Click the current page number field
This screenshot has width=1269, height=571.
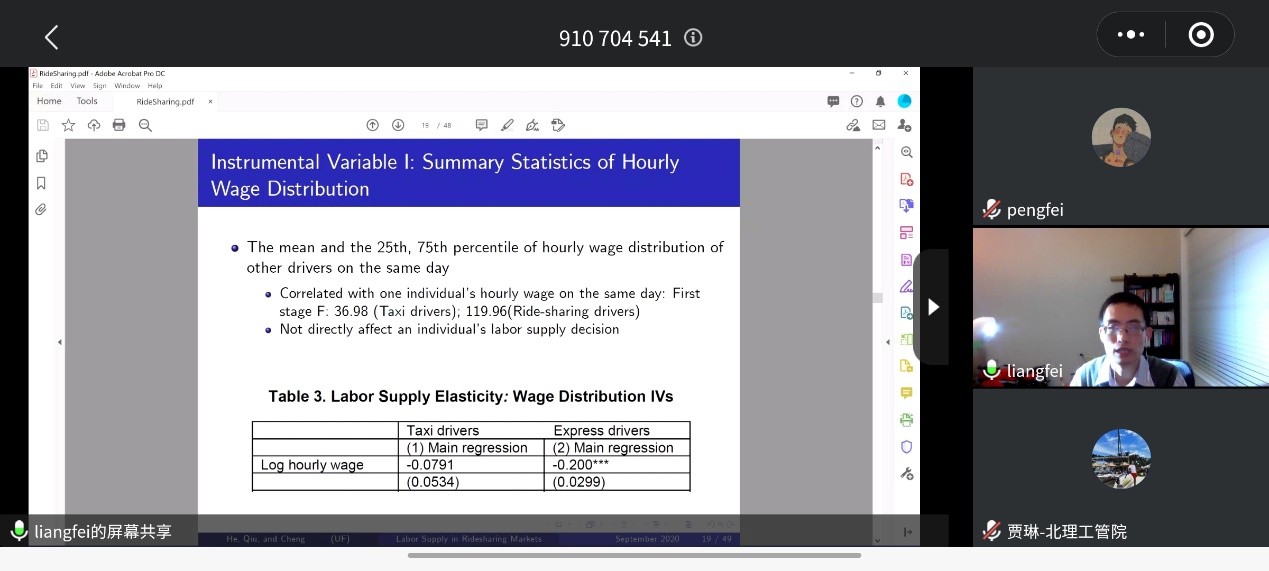425,125
